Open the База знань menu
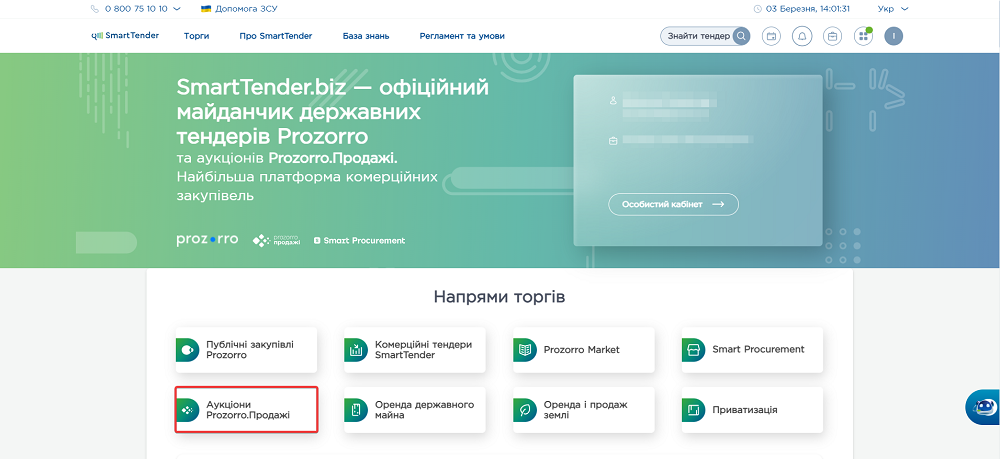The image size is (1000, 459). tap(366, 36)
